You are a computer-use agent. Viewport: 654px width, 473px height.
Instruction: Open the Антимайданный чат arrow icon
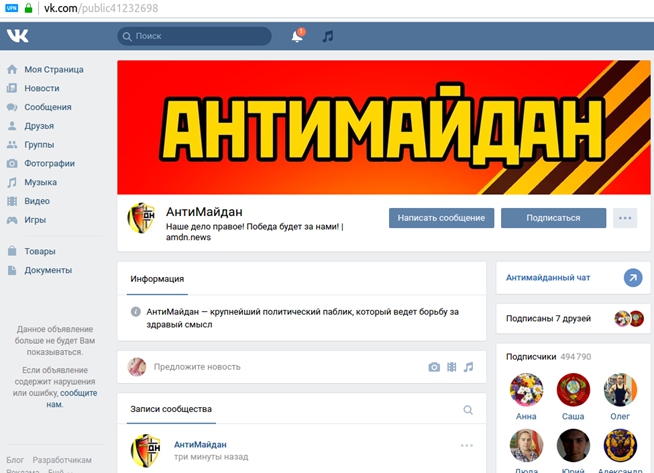(x=633, y=278)
